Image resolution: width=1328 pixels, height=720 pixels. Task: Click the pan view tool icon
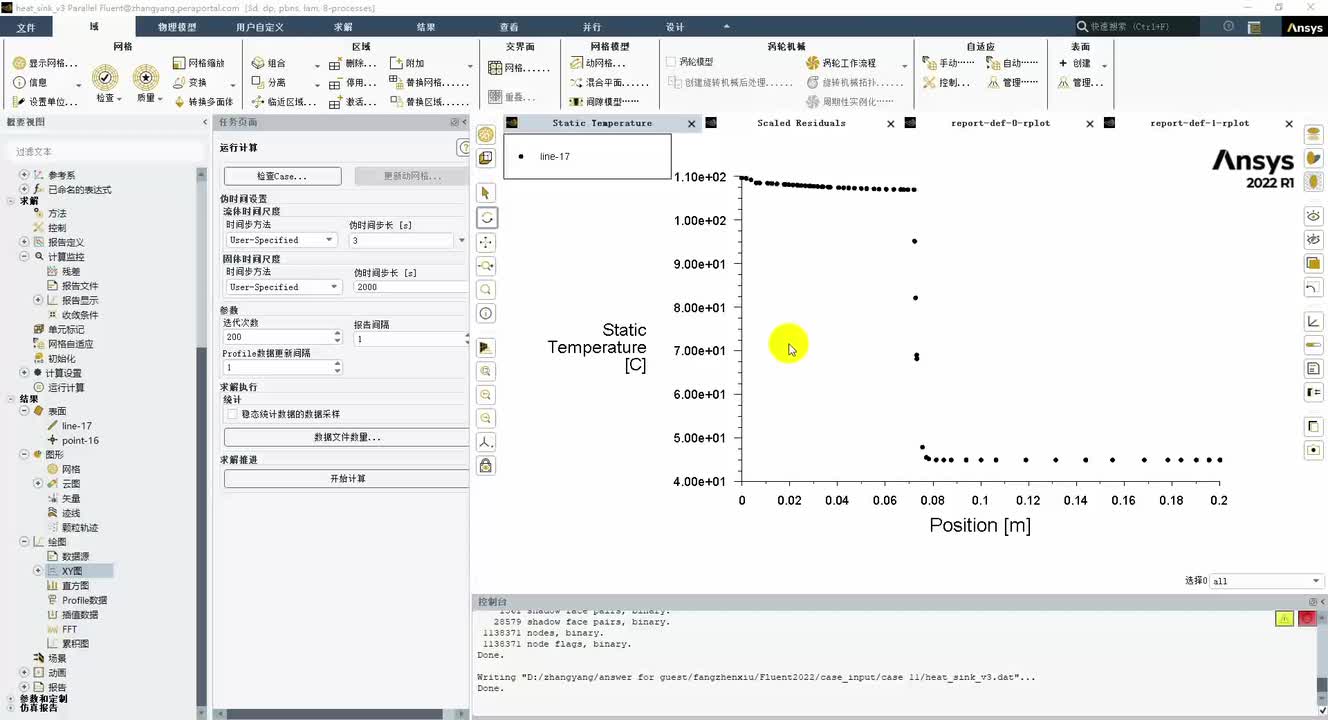(486, 242)
